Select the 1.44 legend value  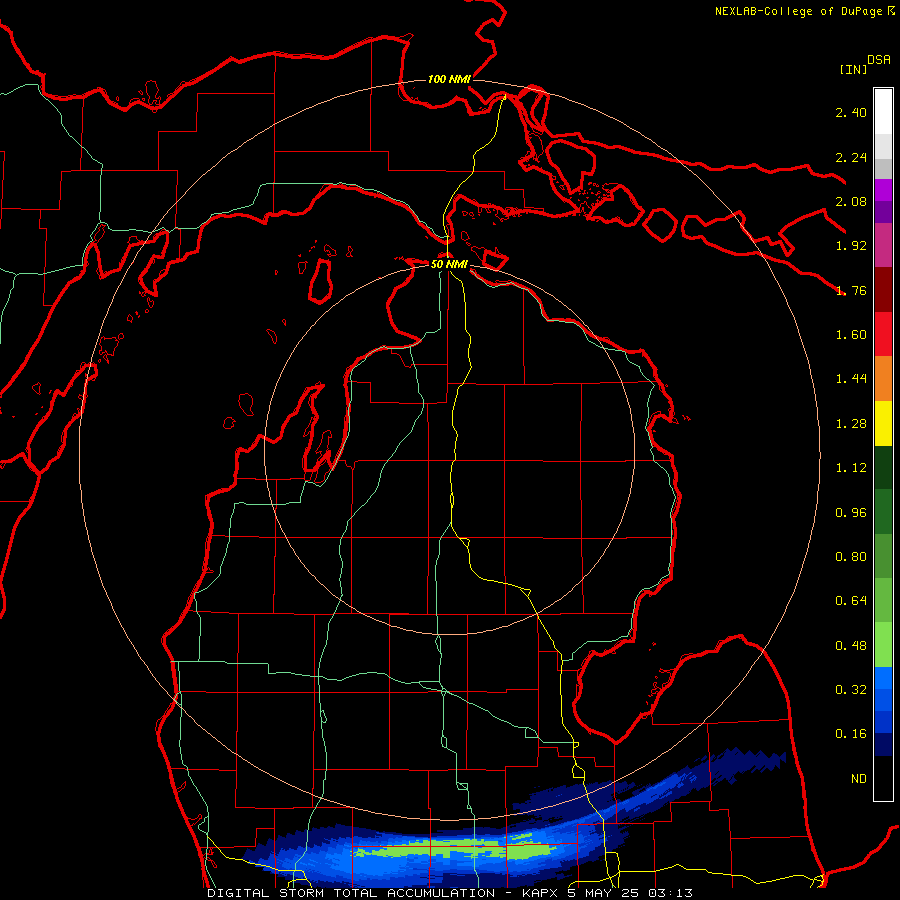tap(851, 379)
